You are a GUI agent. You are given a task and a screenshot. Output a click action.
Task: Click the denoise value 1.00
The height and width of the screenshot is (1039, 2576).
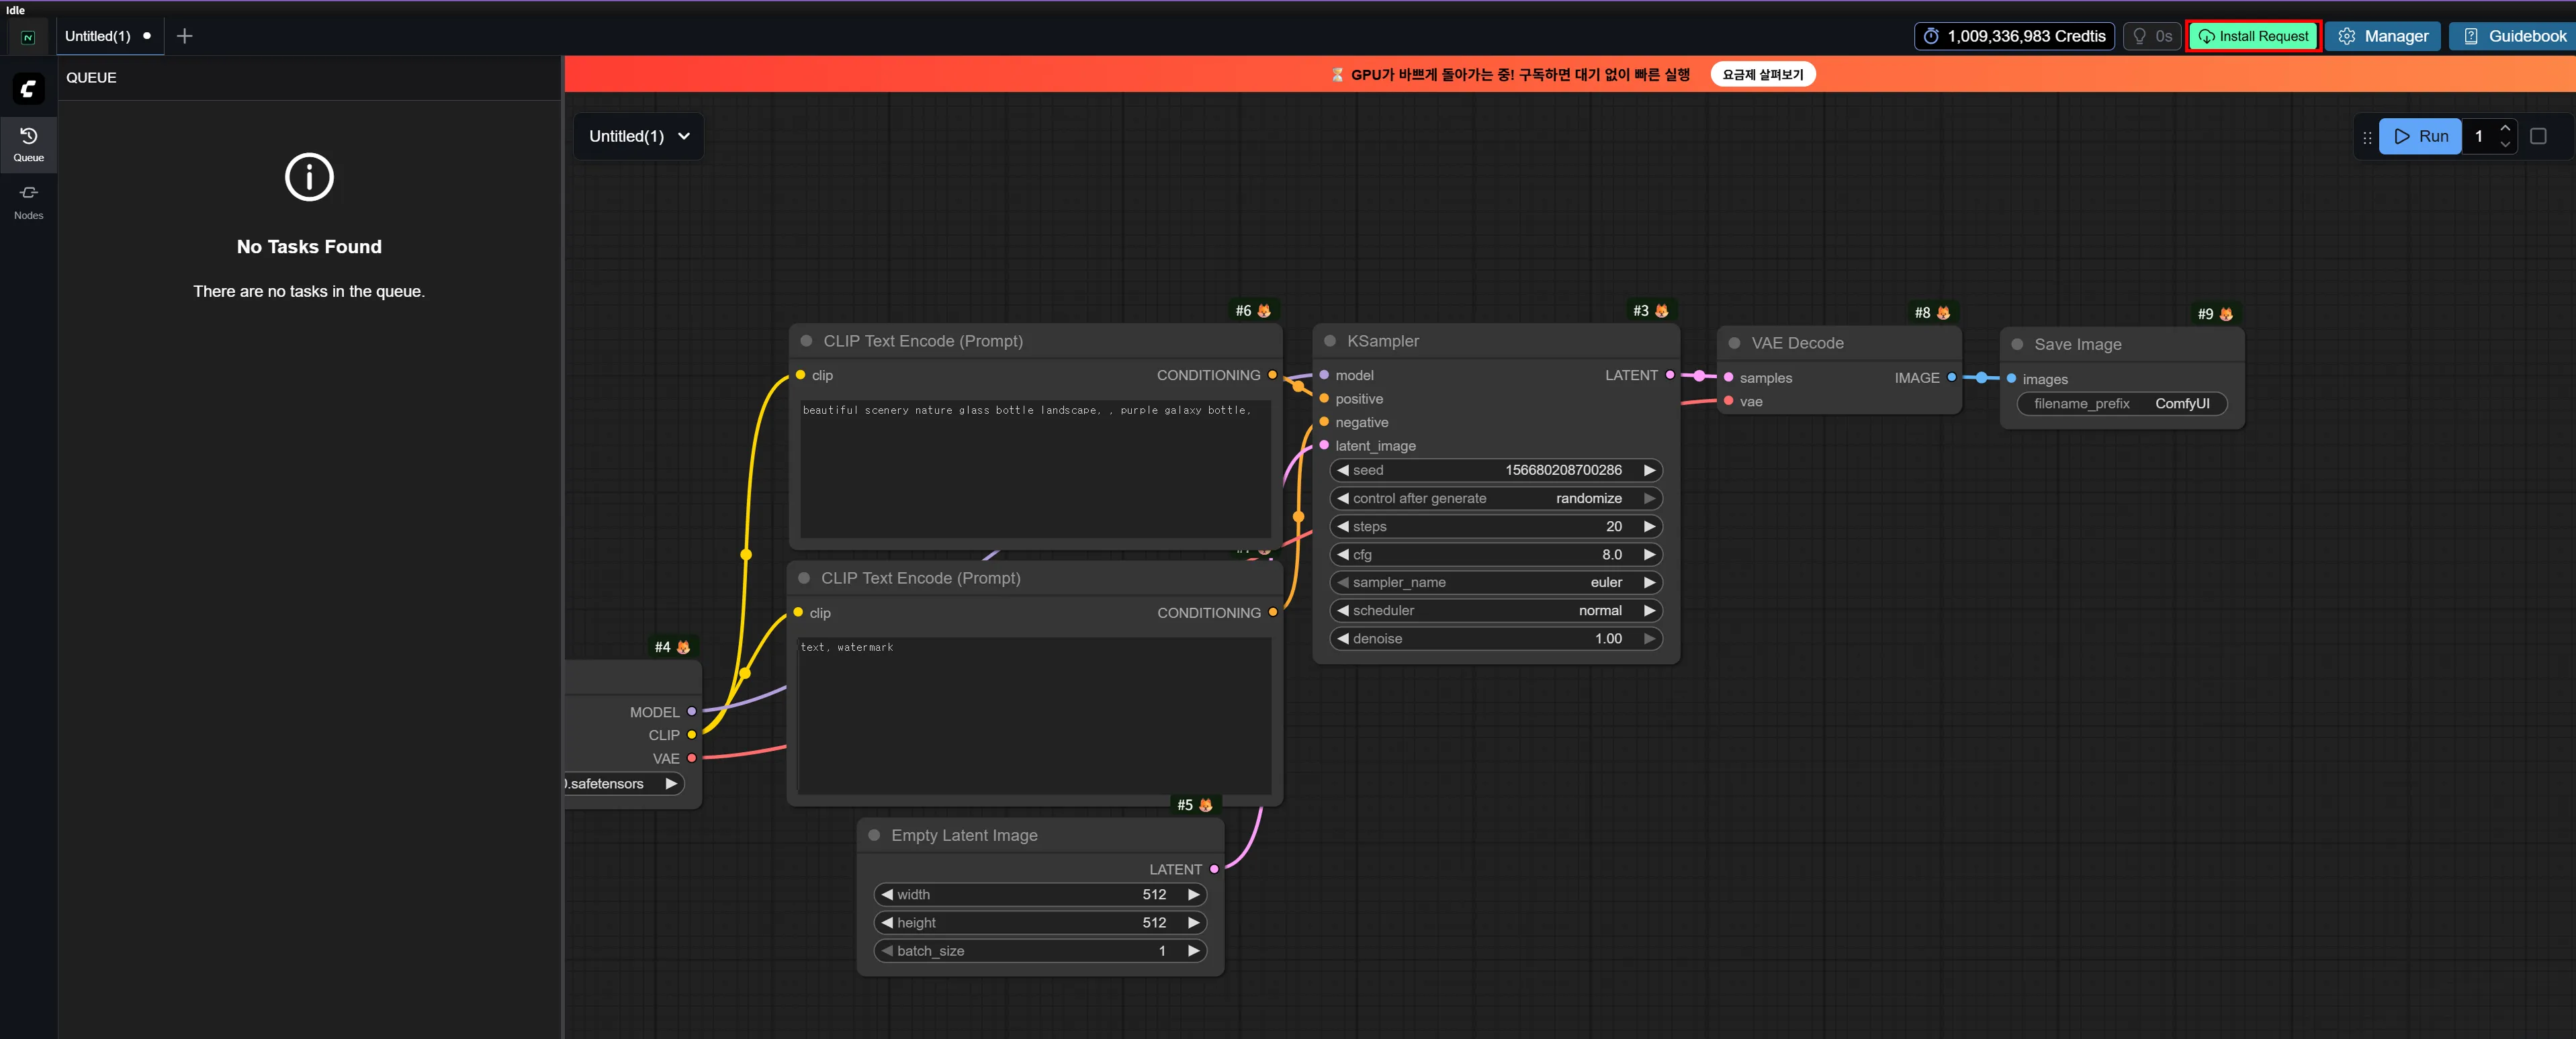[1608, 638]
